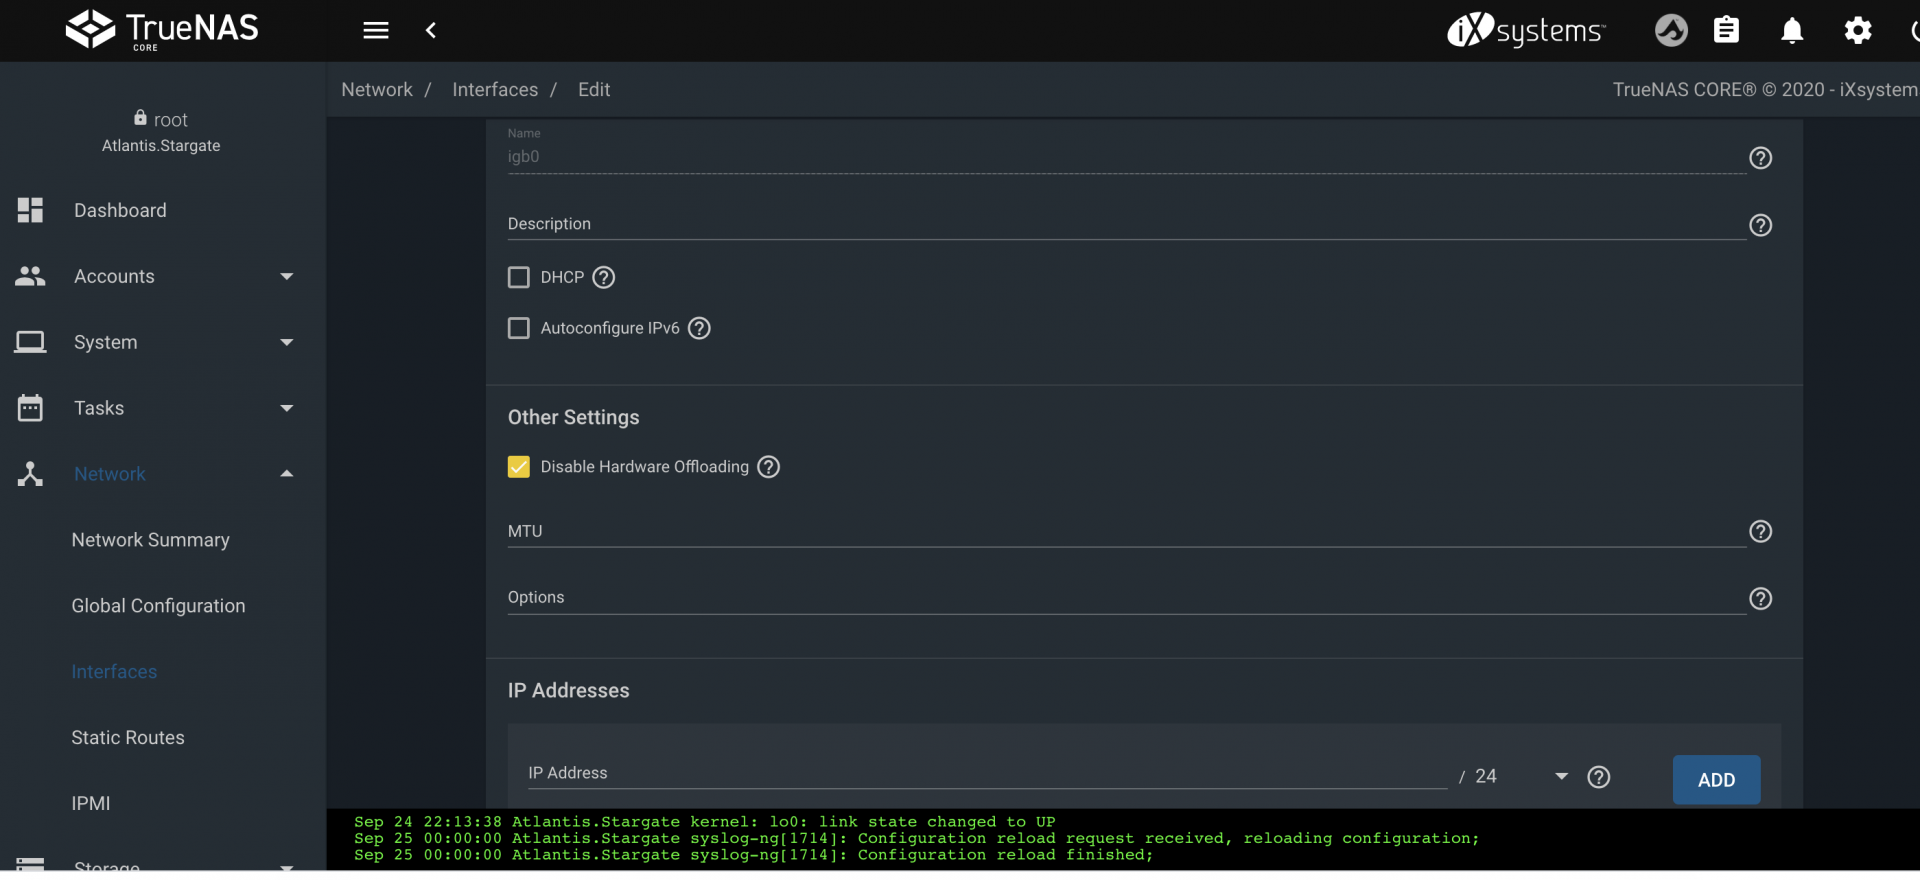This screenshot has height=880, width=1920.
Task: Click the disabled Name field igb0
Action: click(x=1126, y=156)
